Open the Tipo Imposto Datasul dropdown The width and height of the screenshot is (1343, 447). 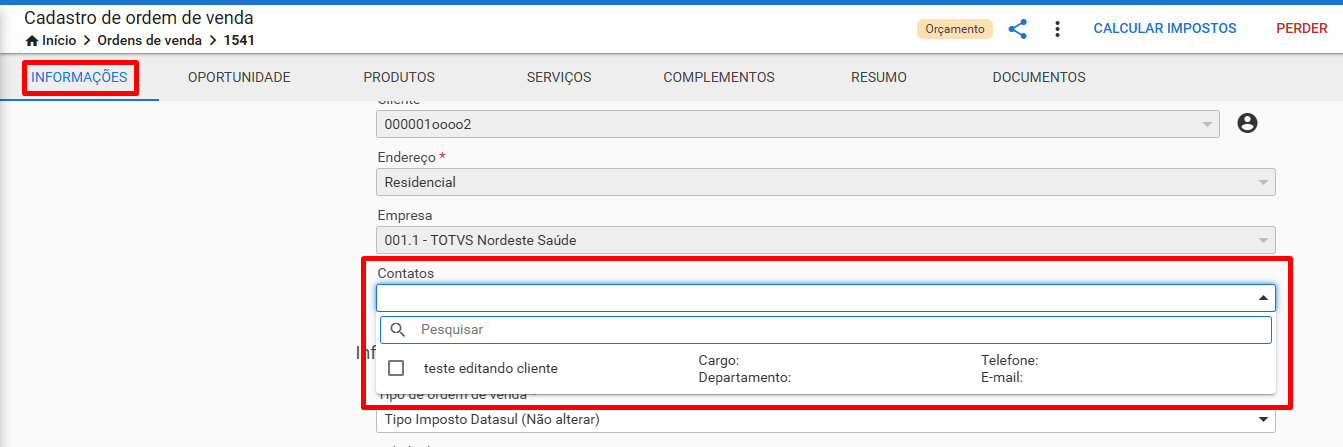[826, 419]
